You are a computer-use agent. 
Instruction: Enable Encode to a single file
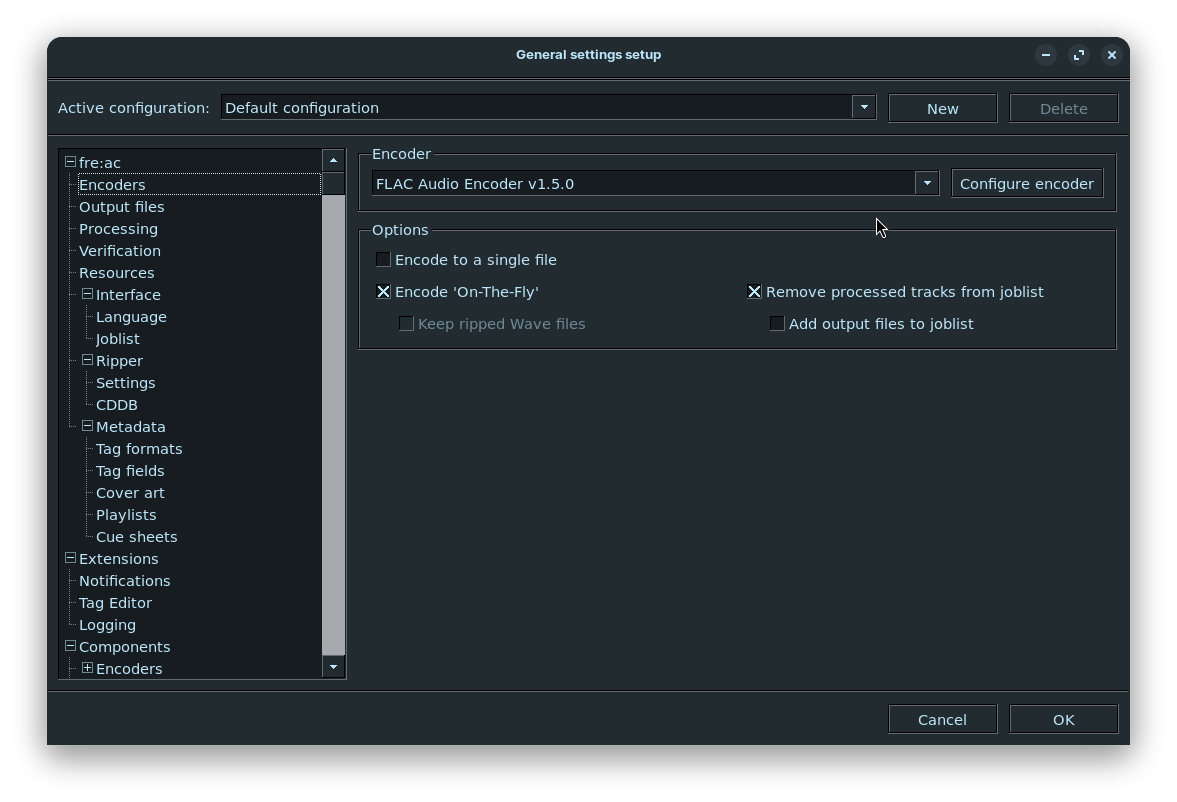[x=383, y=260]
